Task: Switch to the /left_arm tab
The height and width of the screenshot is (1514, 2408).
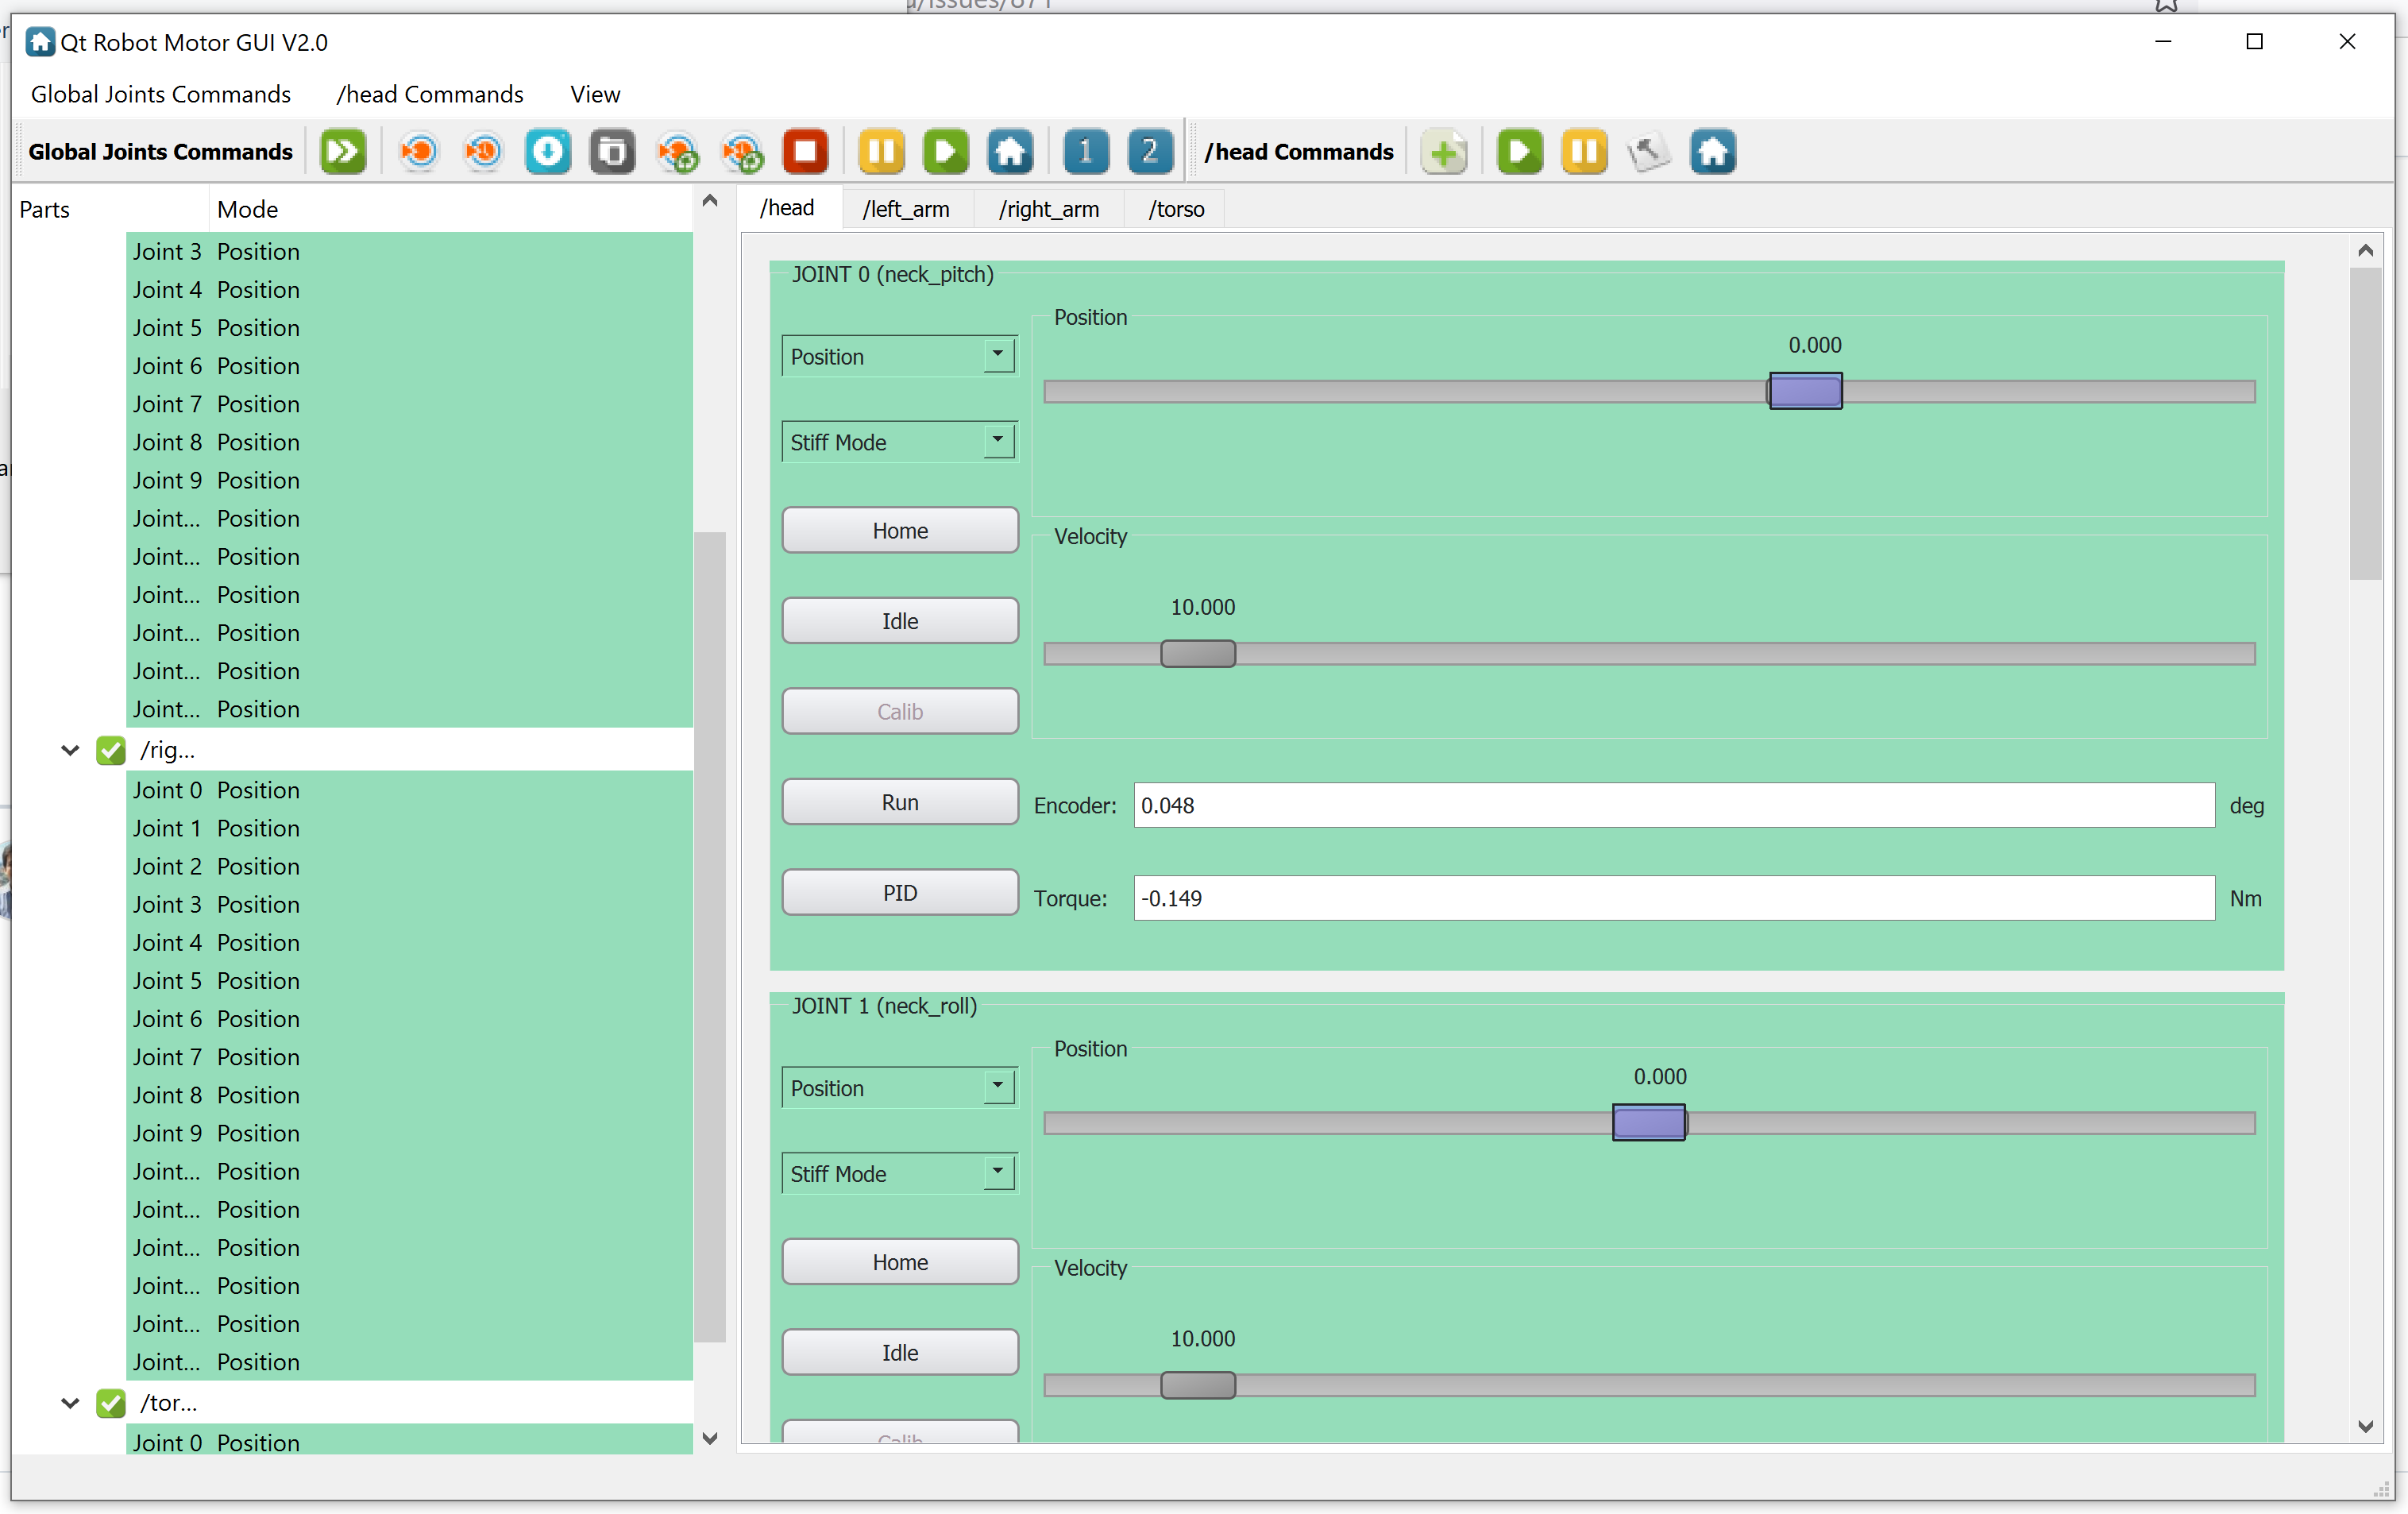Action: click(906, 209)
